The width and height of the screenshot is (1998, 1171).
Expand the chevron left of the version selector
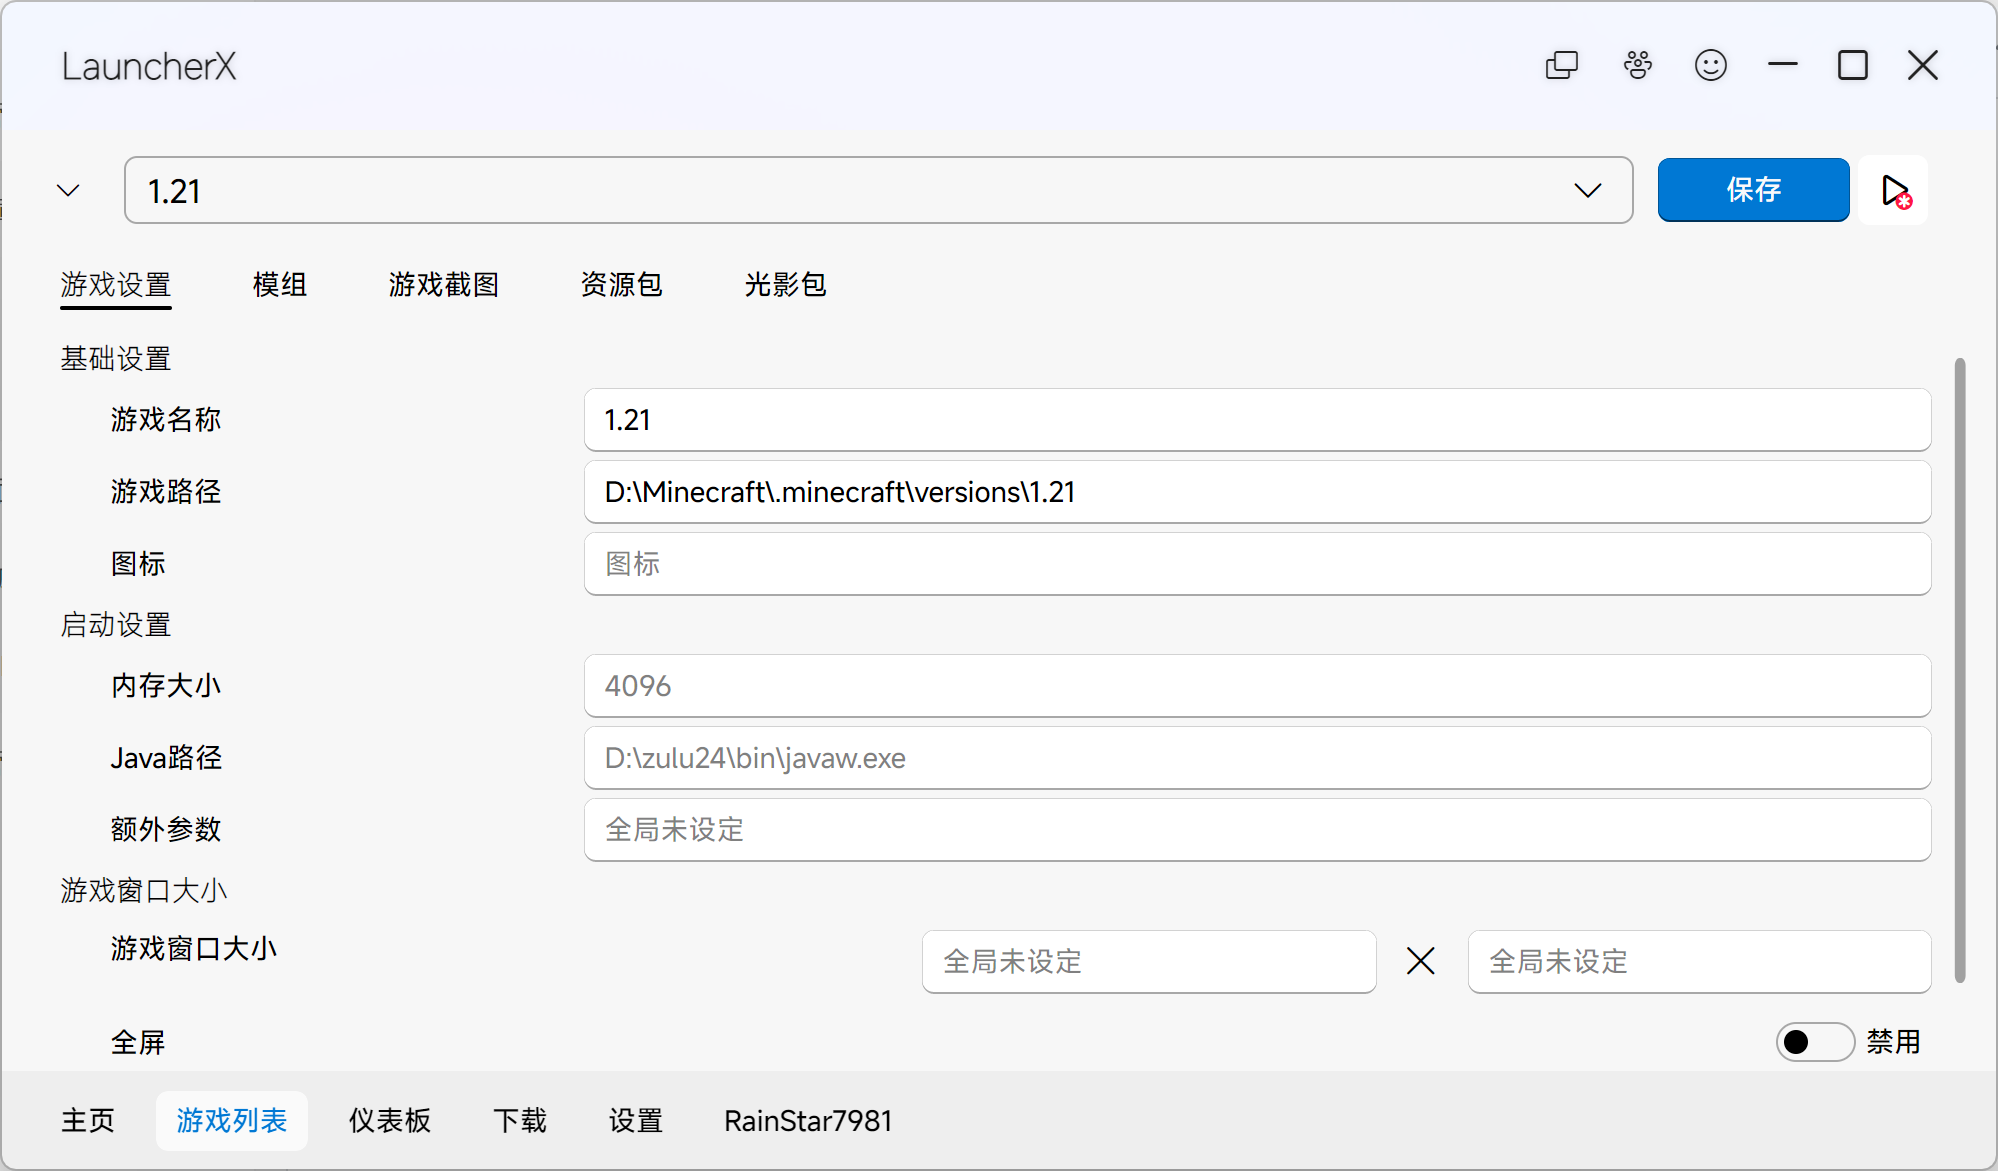[66, 190]
